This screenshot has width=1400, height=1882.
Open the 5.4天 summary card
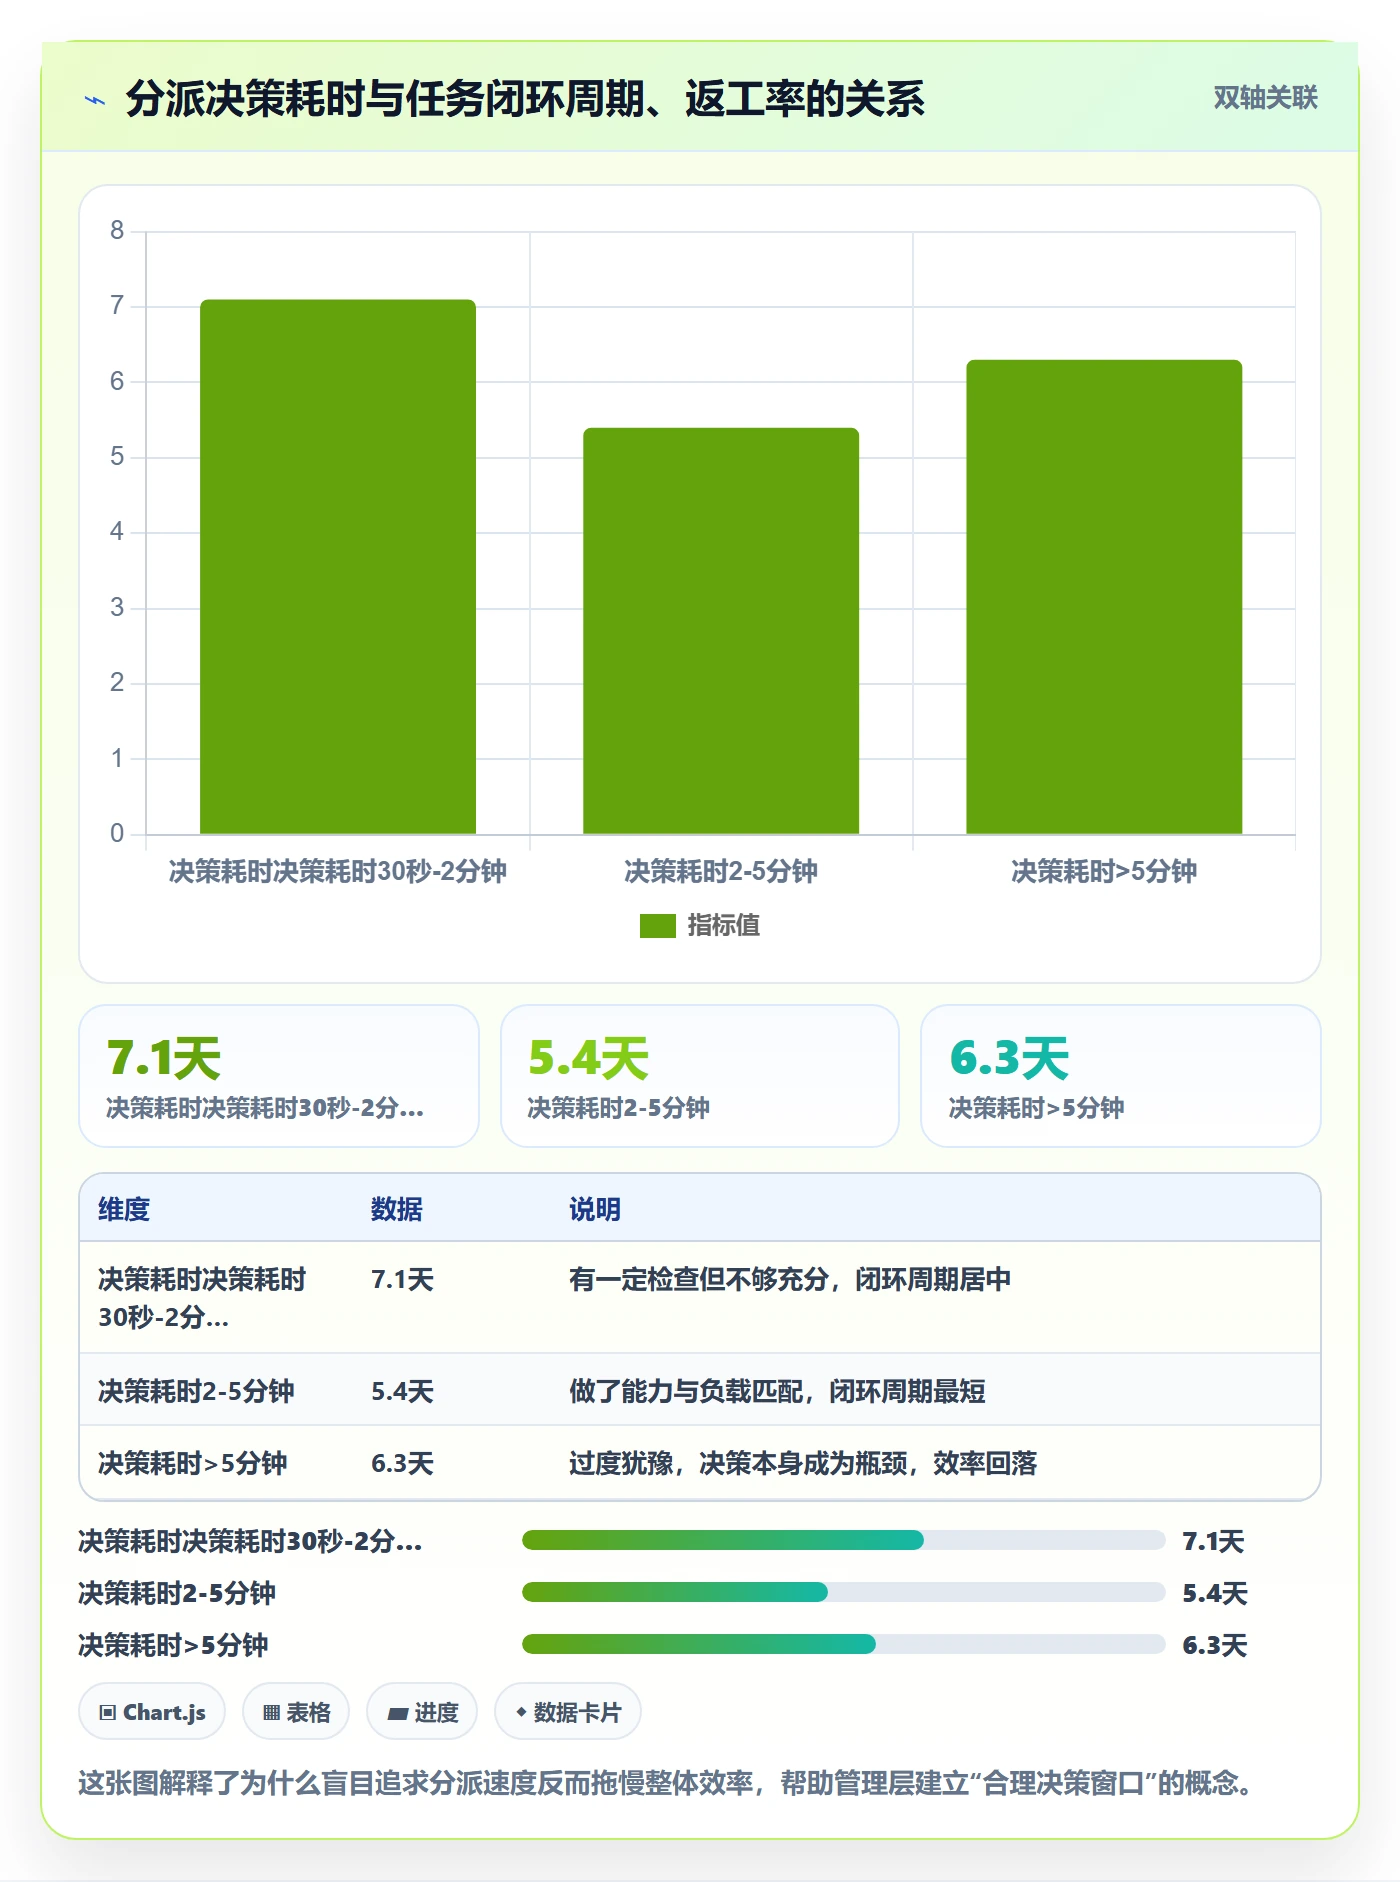[x=700, y=1076]
